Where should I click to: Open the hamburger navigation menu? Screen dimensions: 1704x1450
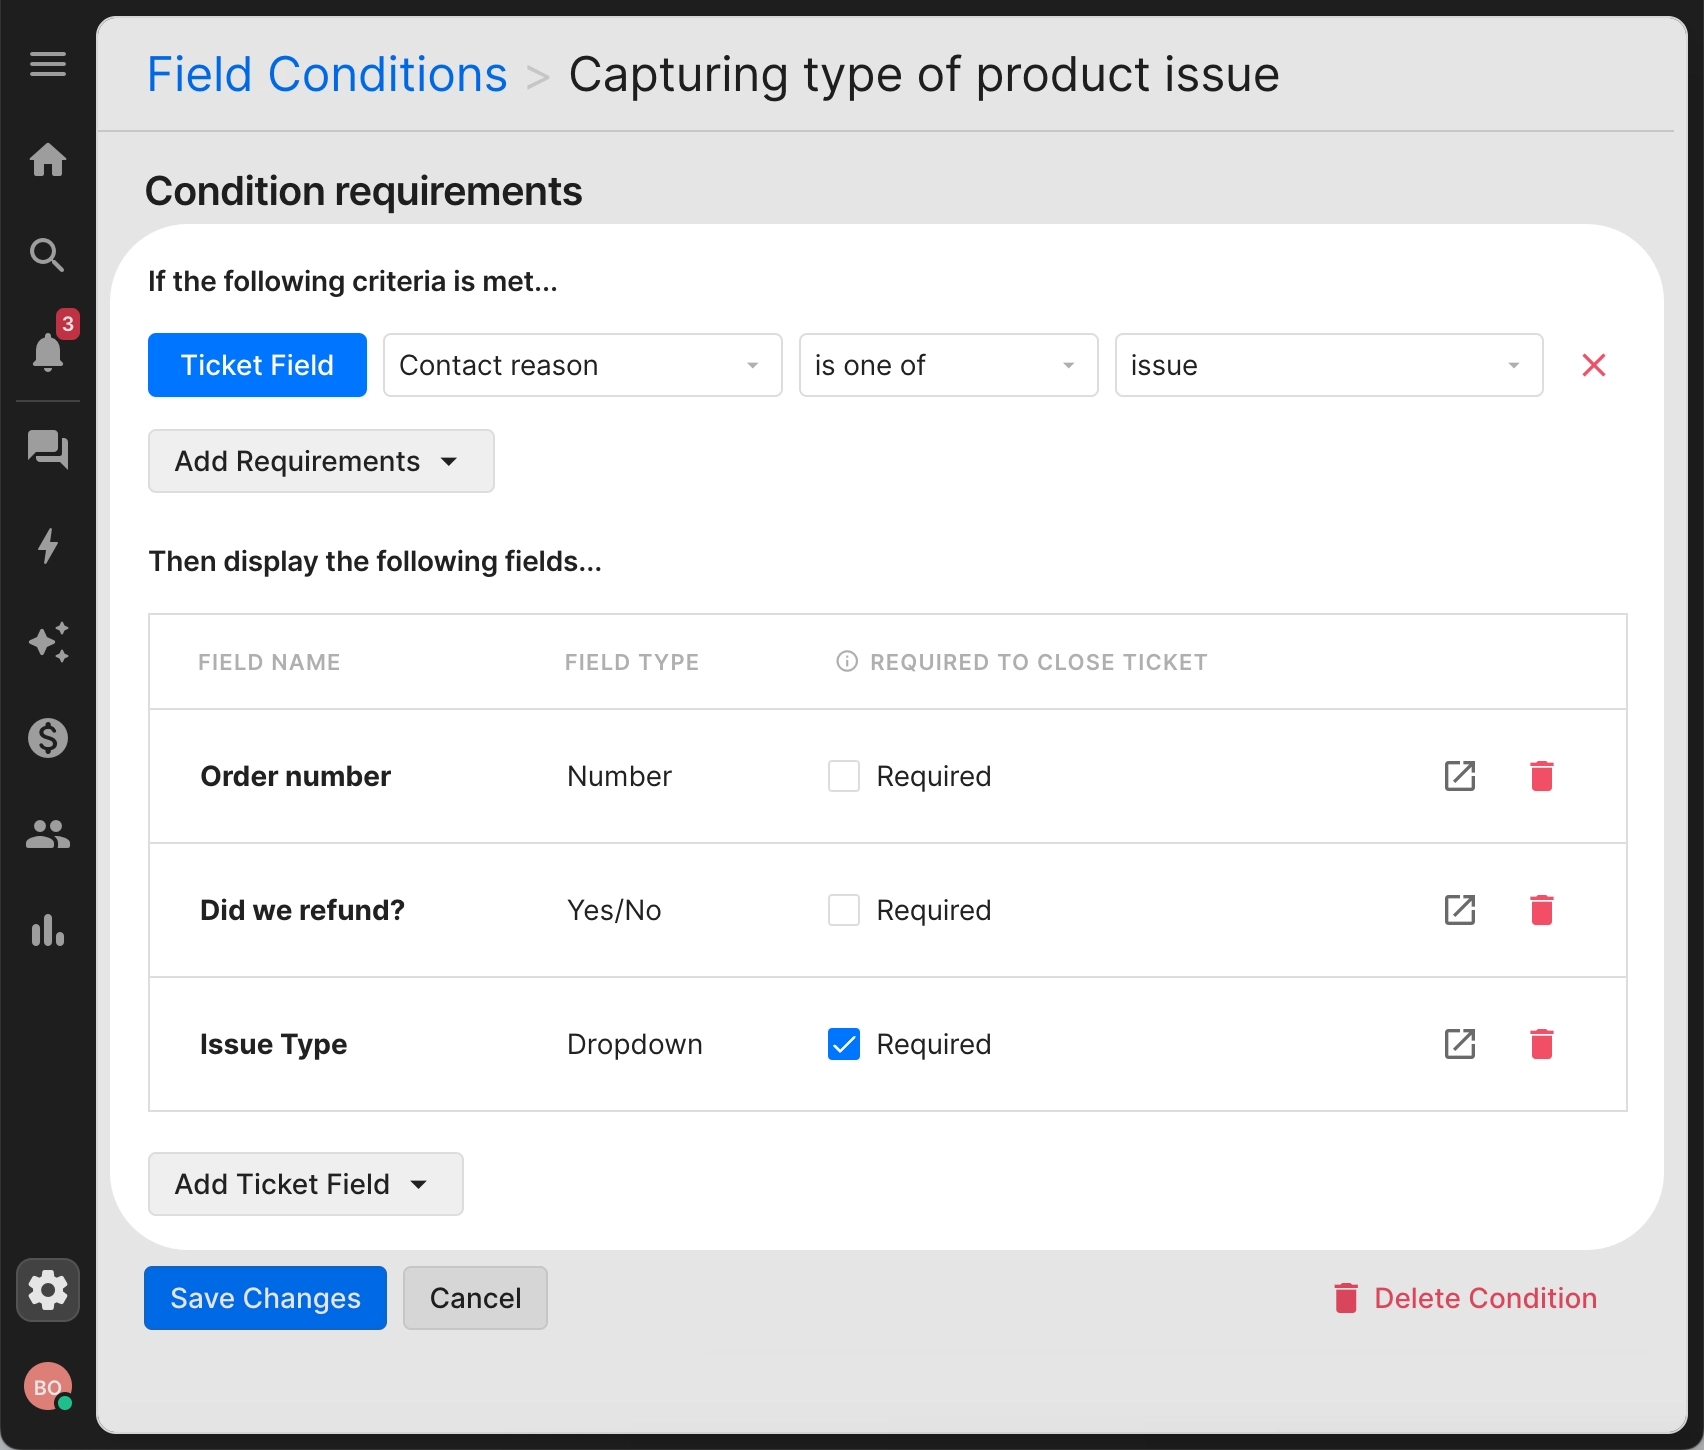[x=47, y=65]
